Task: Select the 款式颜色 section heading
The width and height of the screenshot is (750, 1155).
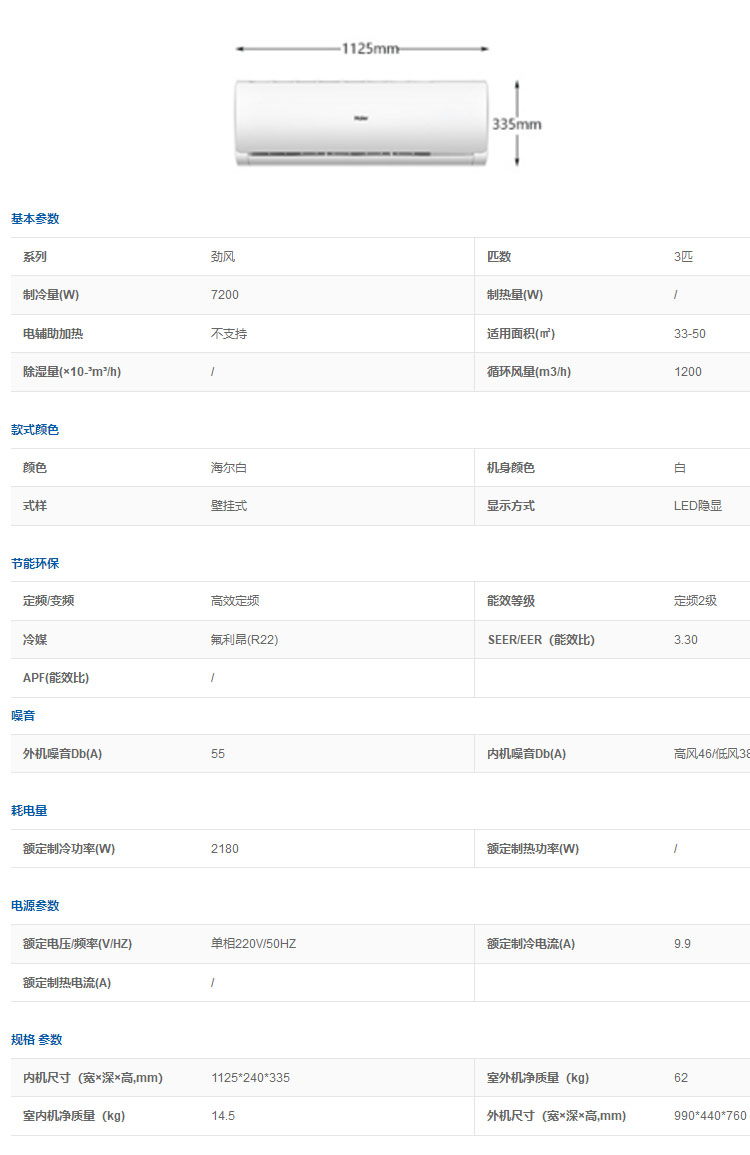Action: (x=35, y=429)
